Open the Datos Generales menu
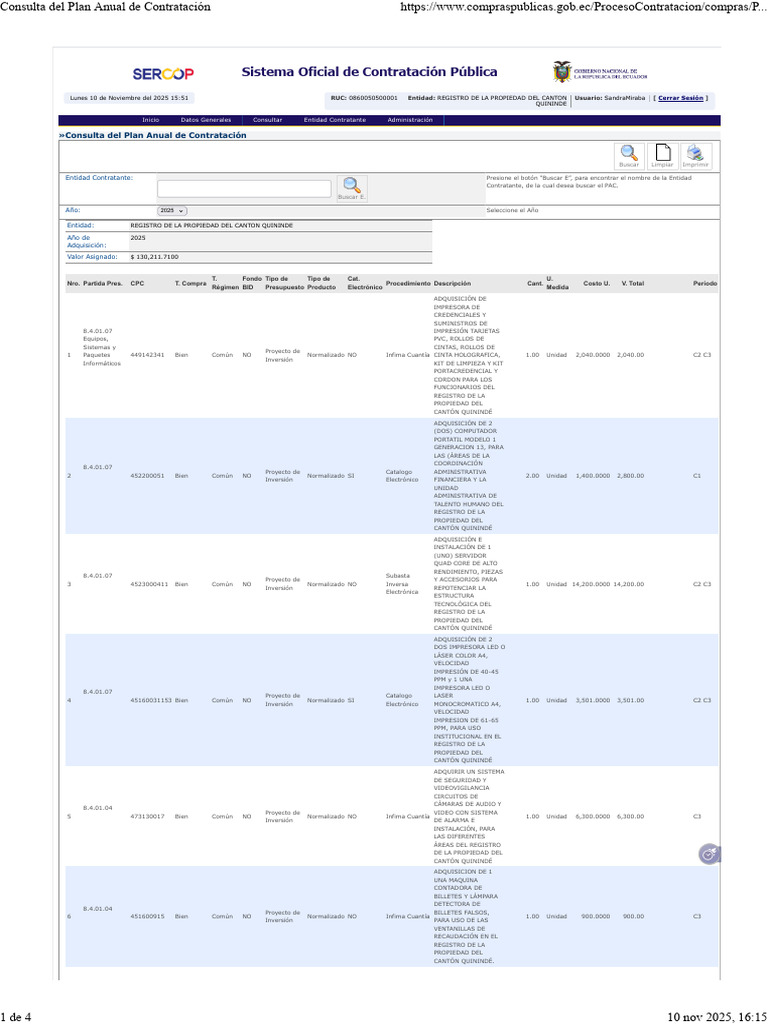The height and width of the screenshot is (1024, 768). (x=206, y=120)
